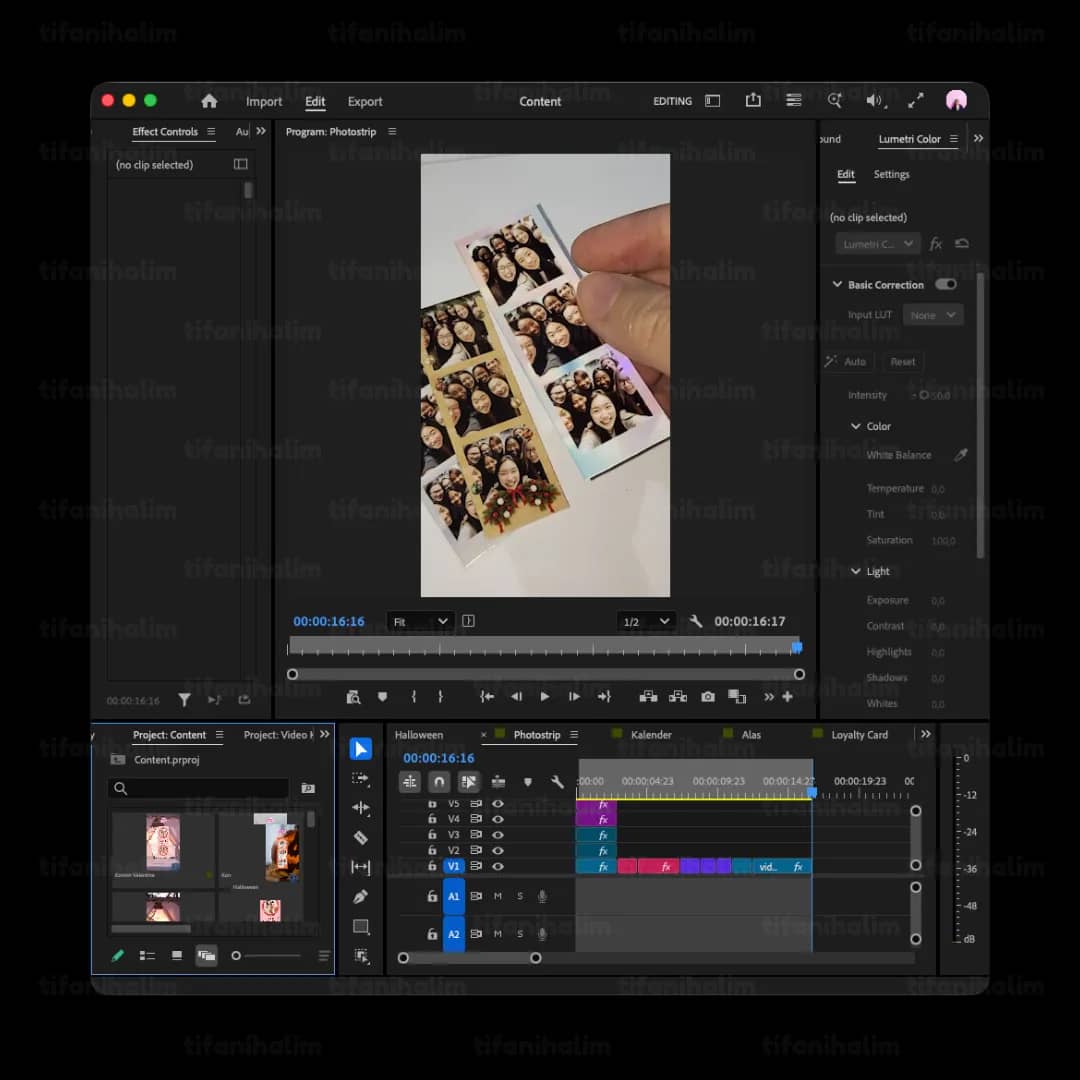Select the Selection tool arrow
This screenshot has width=1080, height=1080.
point(360,749)
